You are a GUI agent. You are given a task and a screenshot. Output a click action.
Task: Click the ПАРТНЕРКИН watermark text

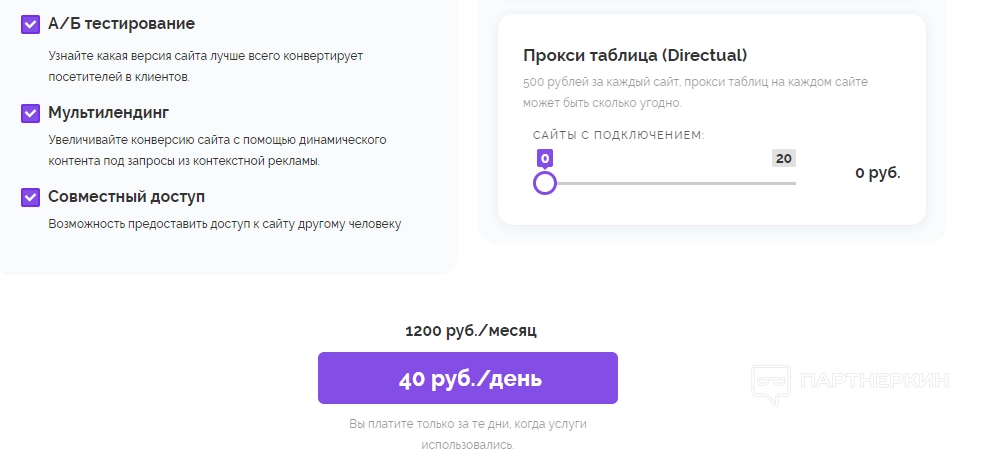pyautogui.click(x=876, y=381)
